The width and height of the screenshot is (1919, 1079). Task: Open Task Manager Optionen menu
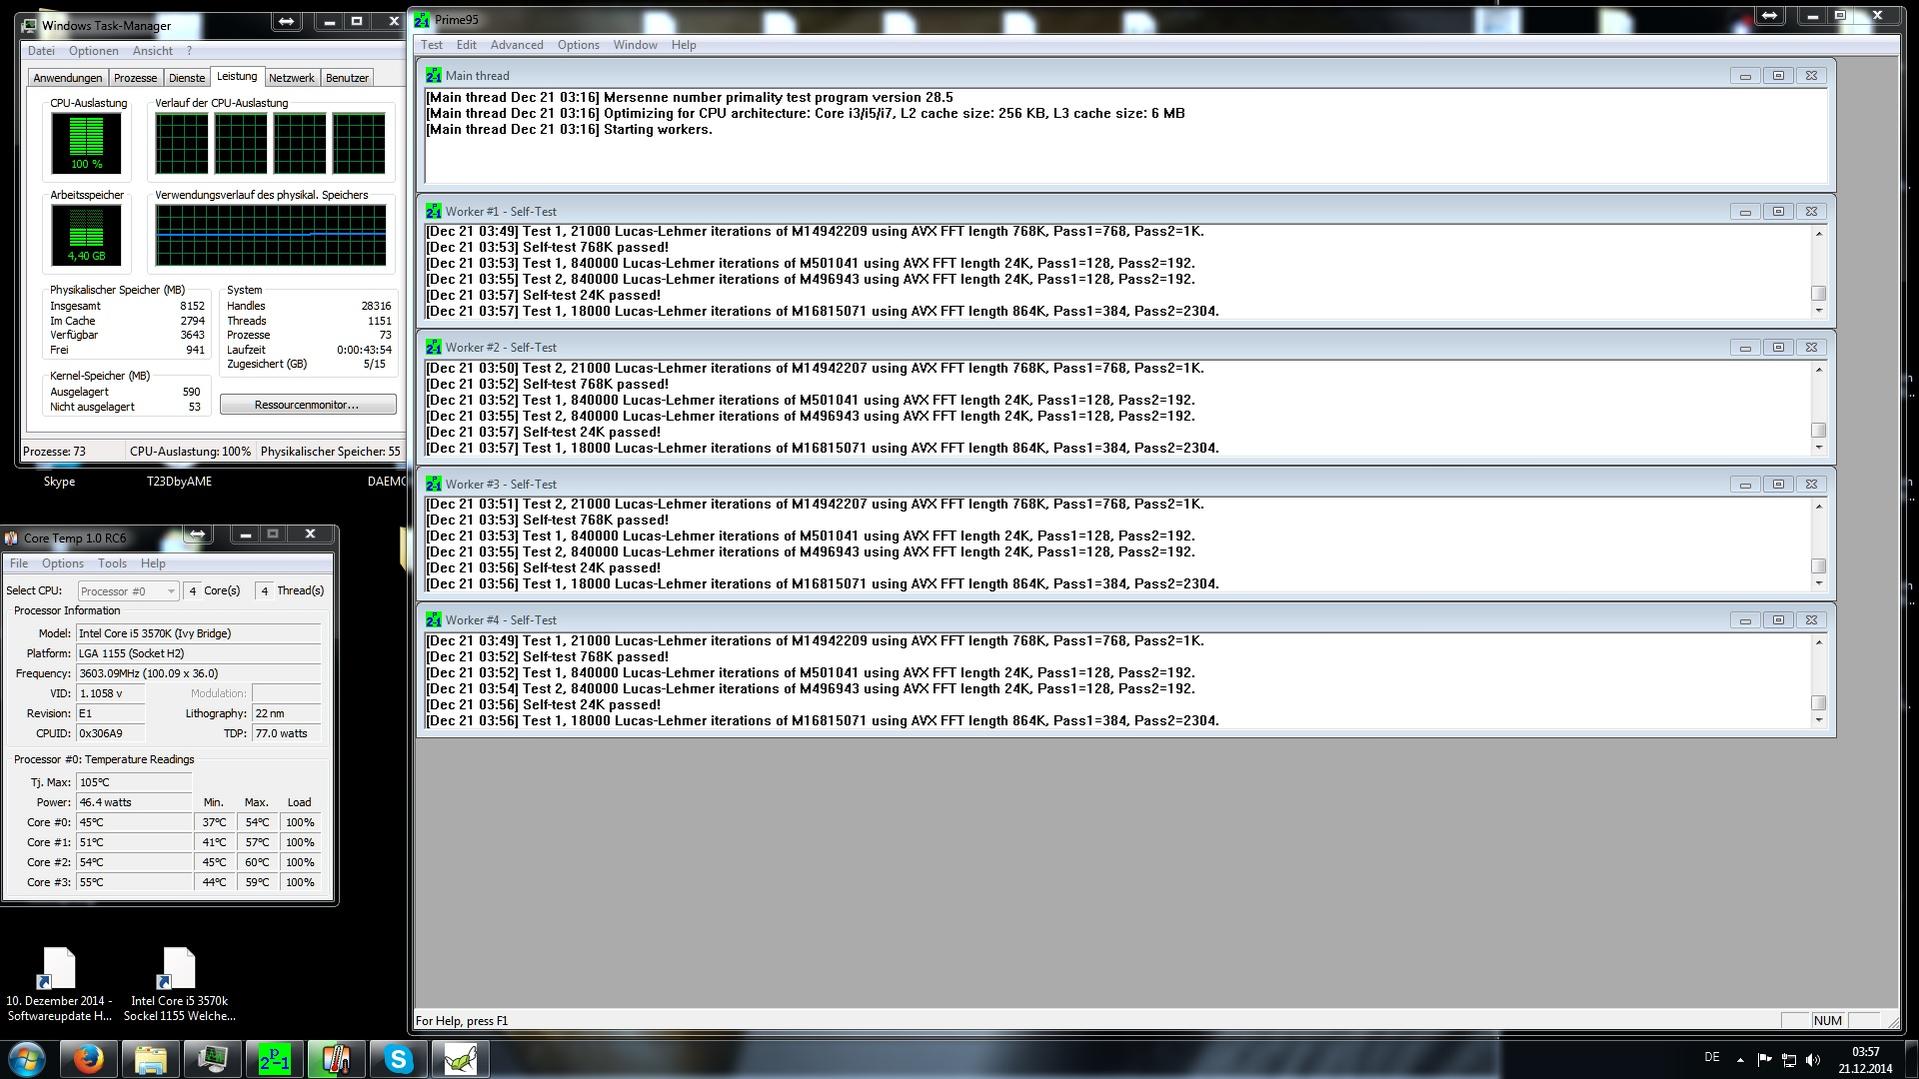(94, 51)
